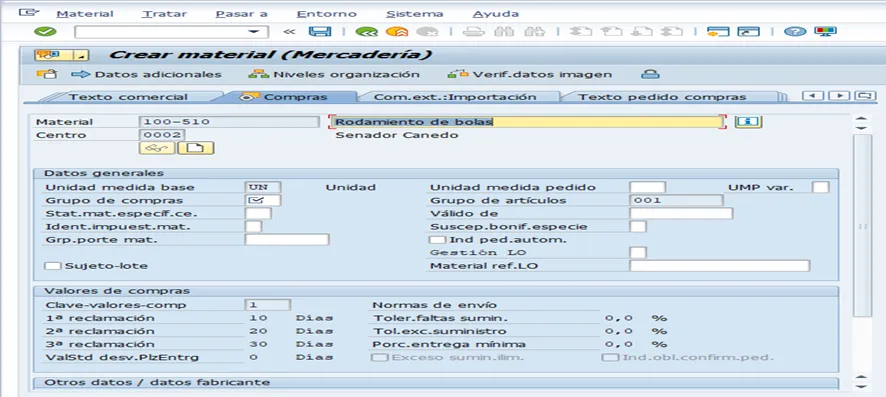Image resolution: width=886 pixels, height=397 pixels.
Task: Click the blank document icon below Centro
Action: pos(196,148)
